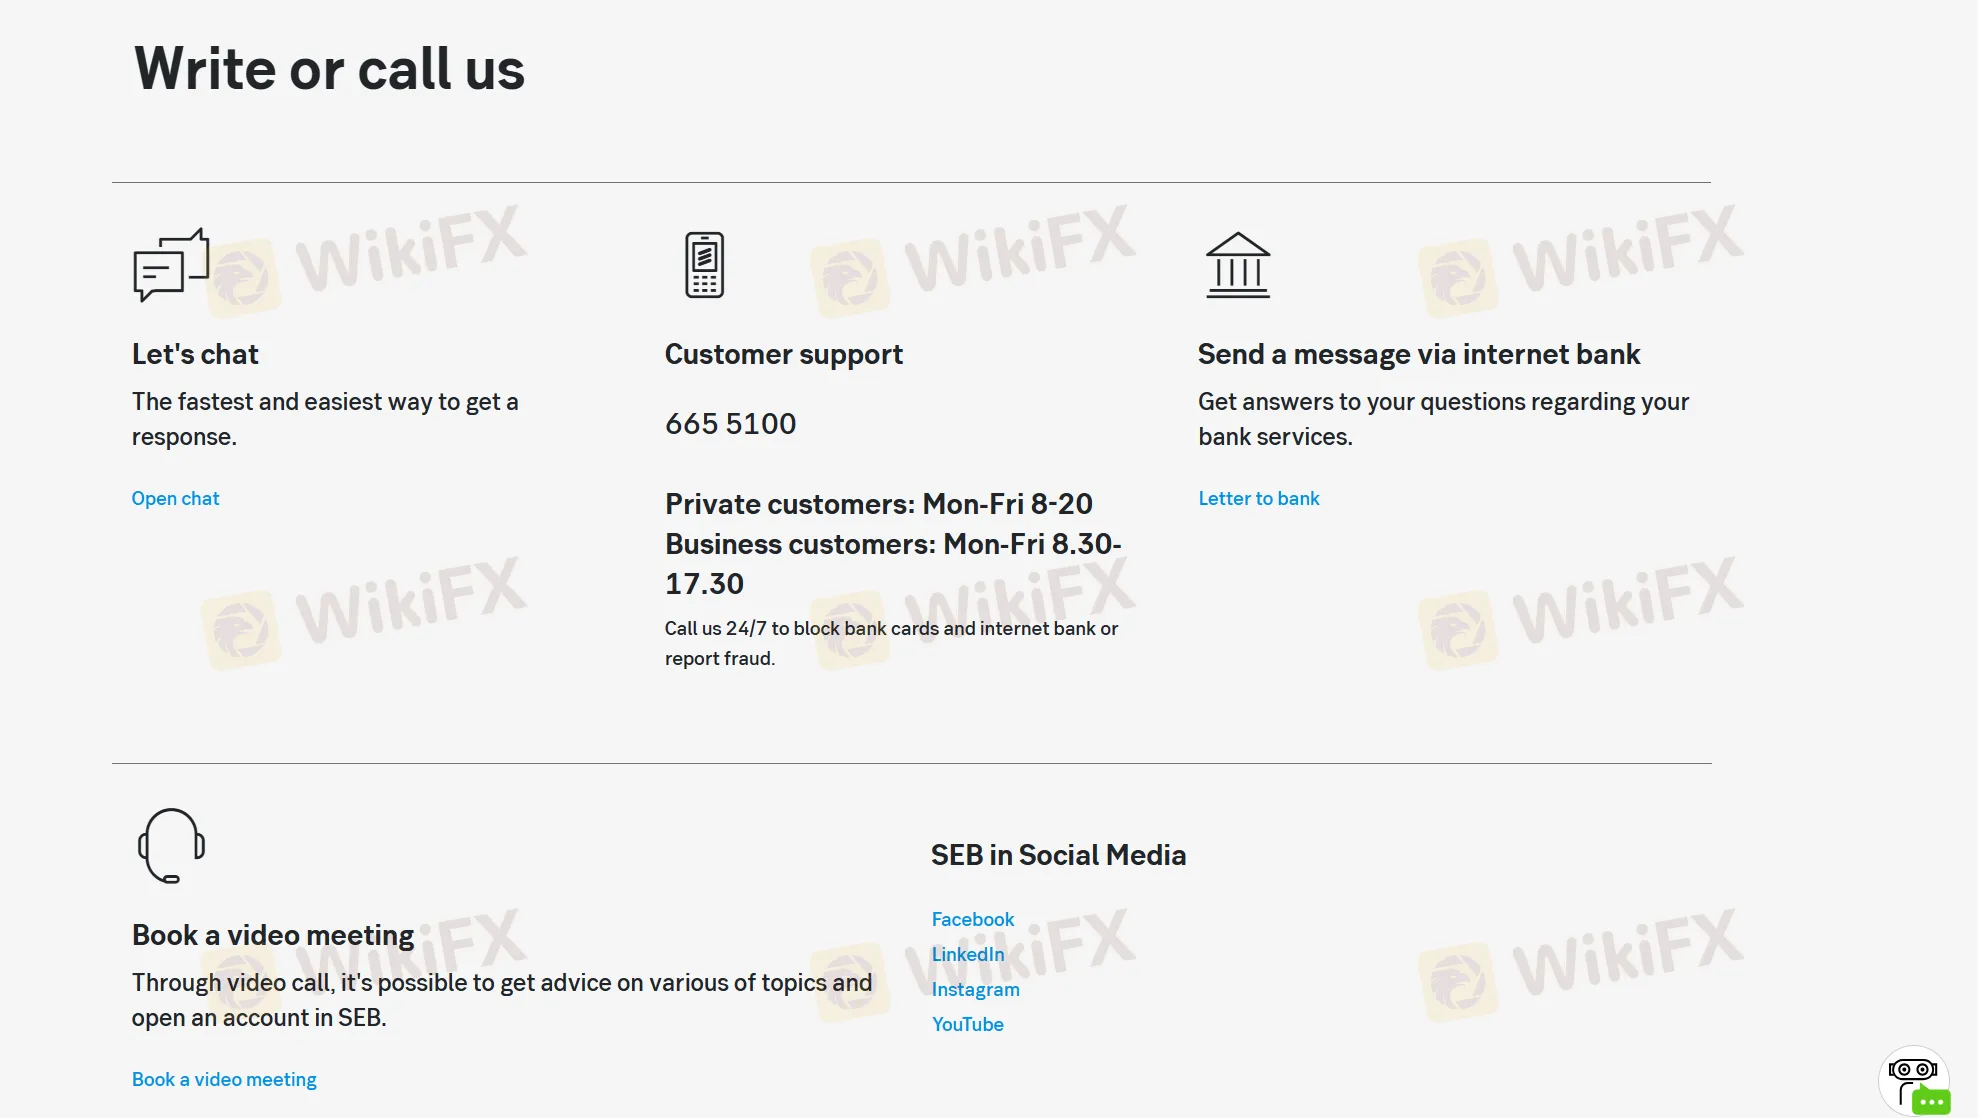Select the "Customer support" heading
Screen dimensions: 1981x1118
point(784,354)
